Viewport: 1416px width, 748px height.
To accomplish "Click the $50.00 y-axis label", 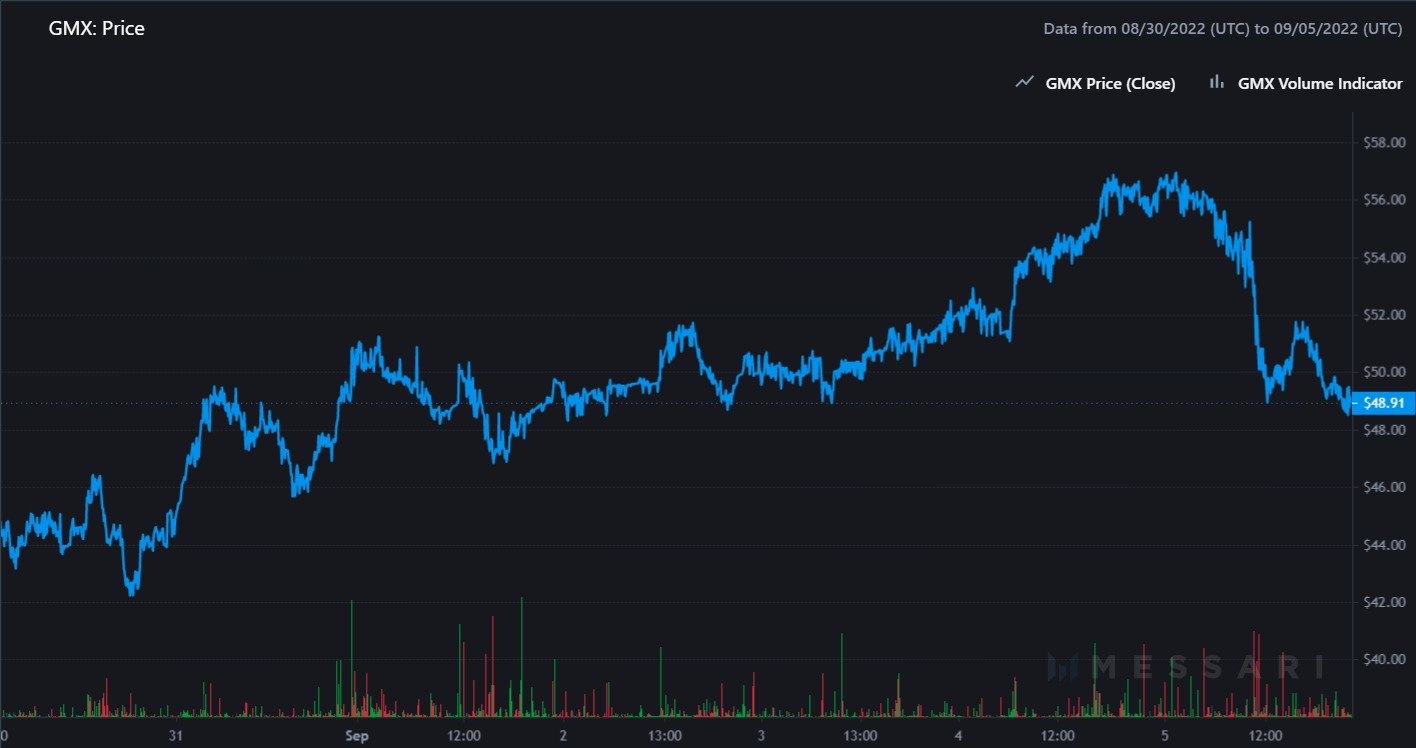I will coord(1385,372).
